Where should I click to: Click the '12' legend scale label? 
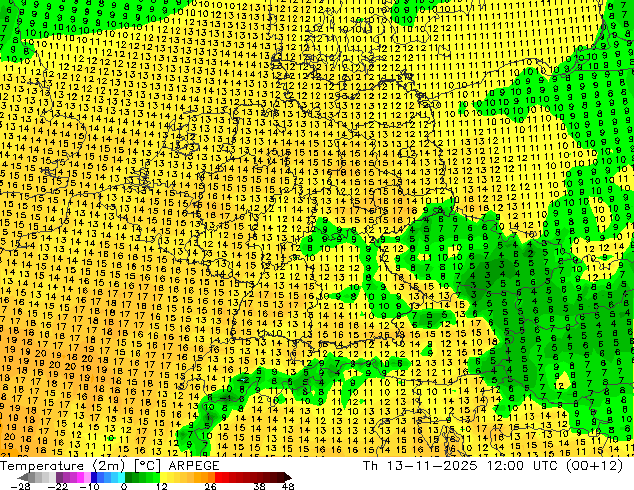pyautogui.click(x=162, y=486)
